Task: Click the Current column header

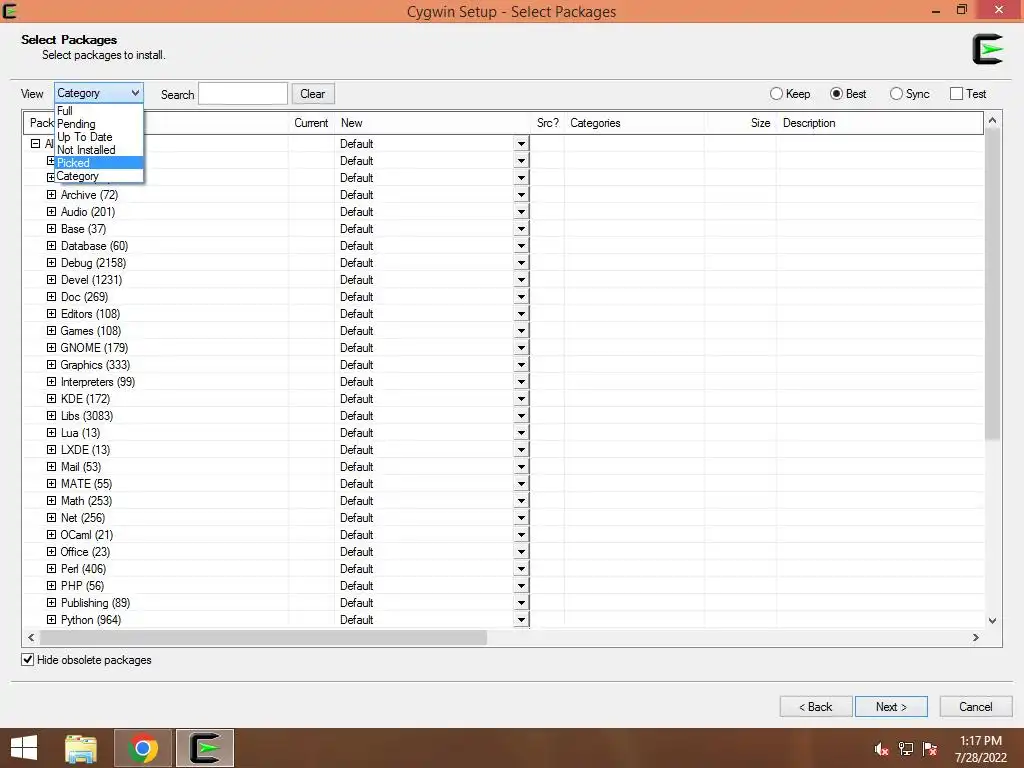Action: 311,123
